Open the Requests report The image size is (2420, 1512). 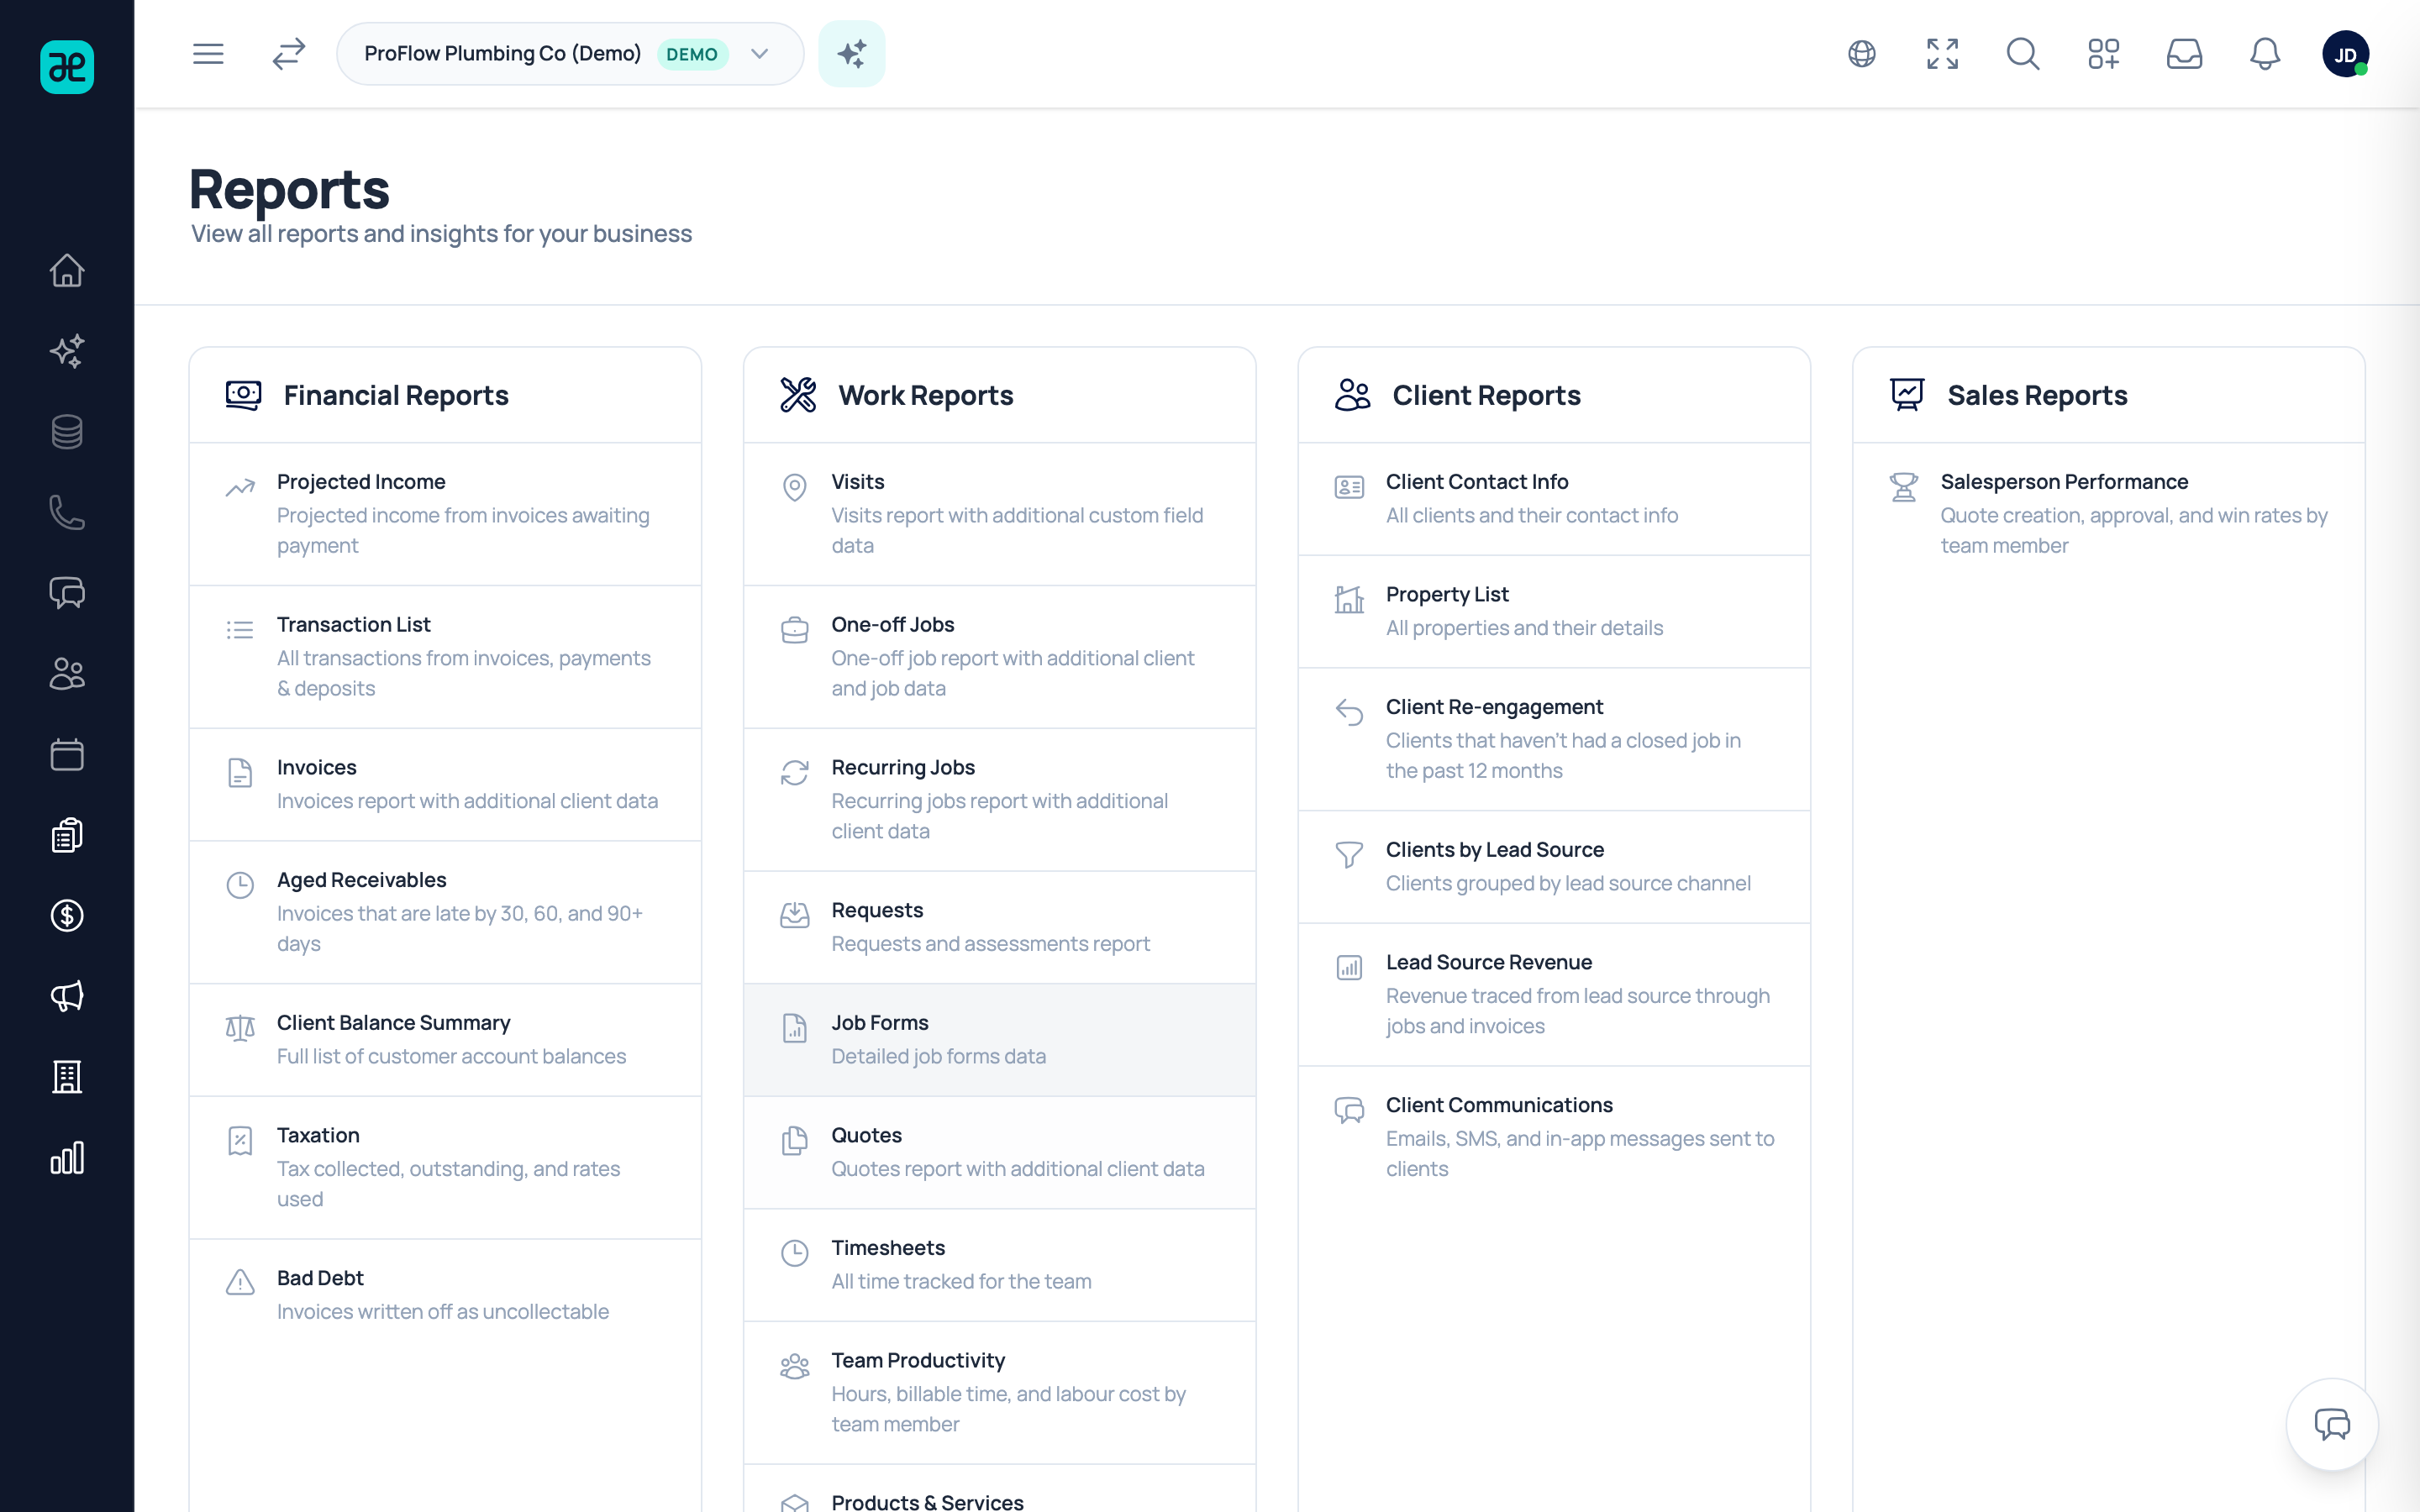tap(1000, 927)
